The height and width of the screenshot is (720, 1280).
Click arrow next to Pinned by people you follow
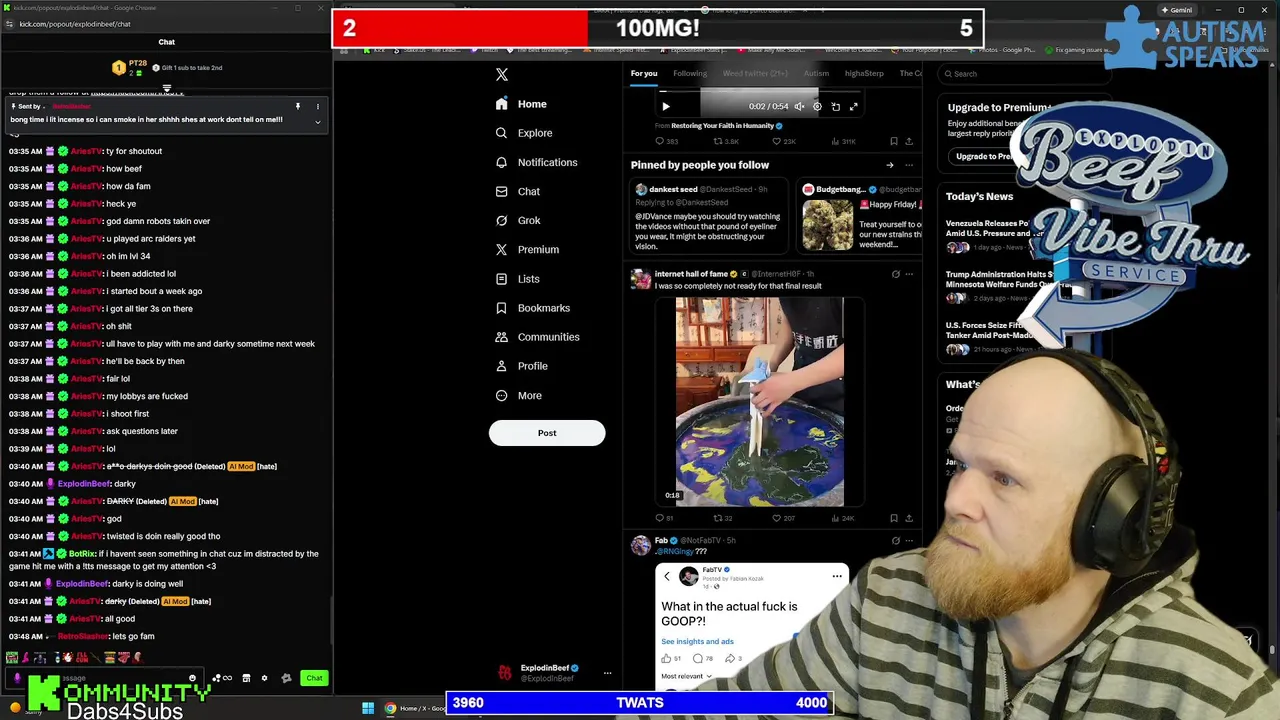[x=889, y=165]
